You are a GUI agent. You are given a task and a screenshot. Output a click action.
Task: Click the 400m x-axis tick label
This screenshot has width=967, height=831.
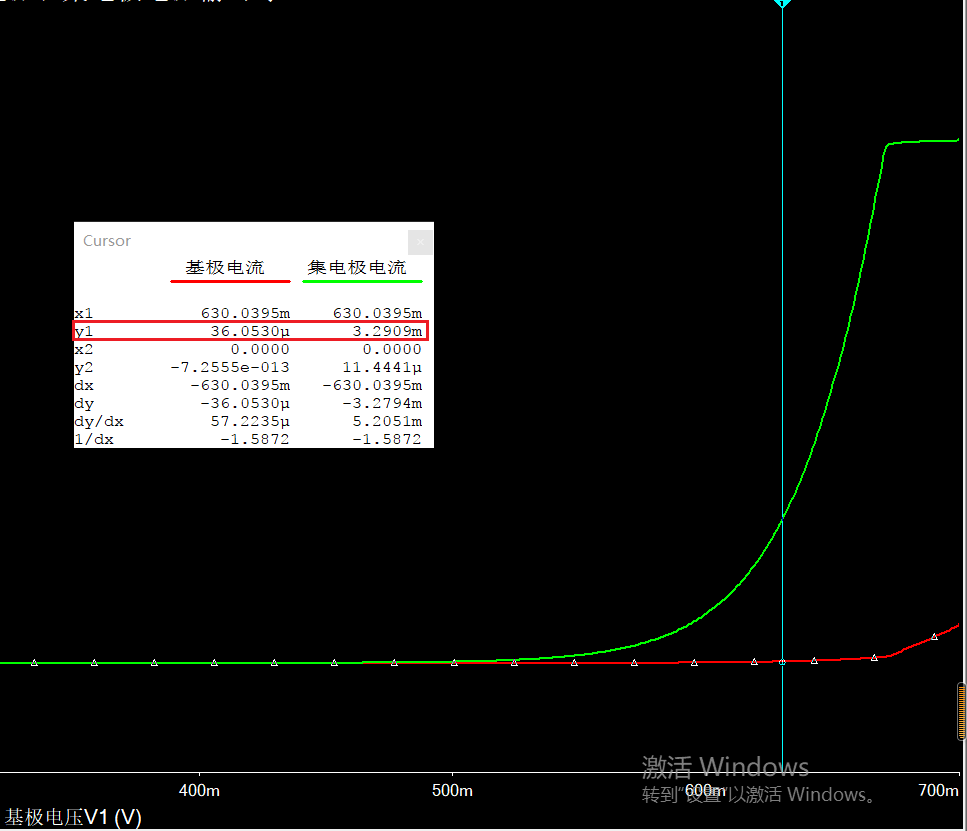(x=199, y=791)
